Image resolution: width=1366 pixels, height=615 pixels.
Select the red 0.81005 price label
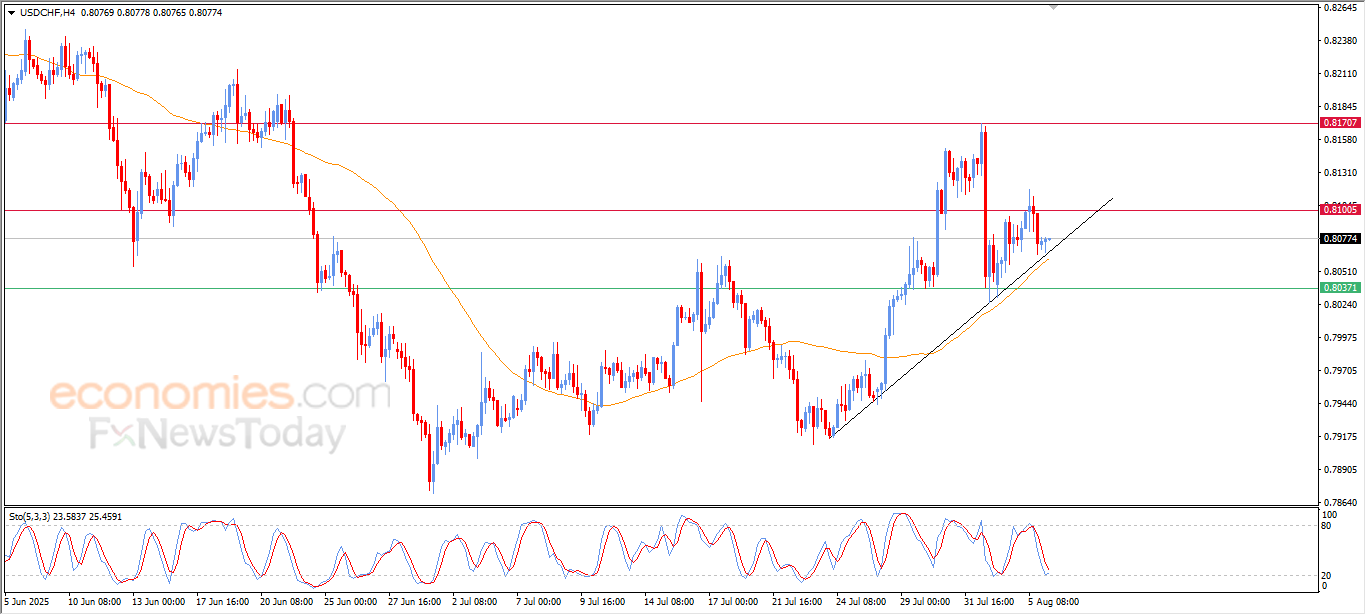pyautogui.click(x=1340, y=209)
